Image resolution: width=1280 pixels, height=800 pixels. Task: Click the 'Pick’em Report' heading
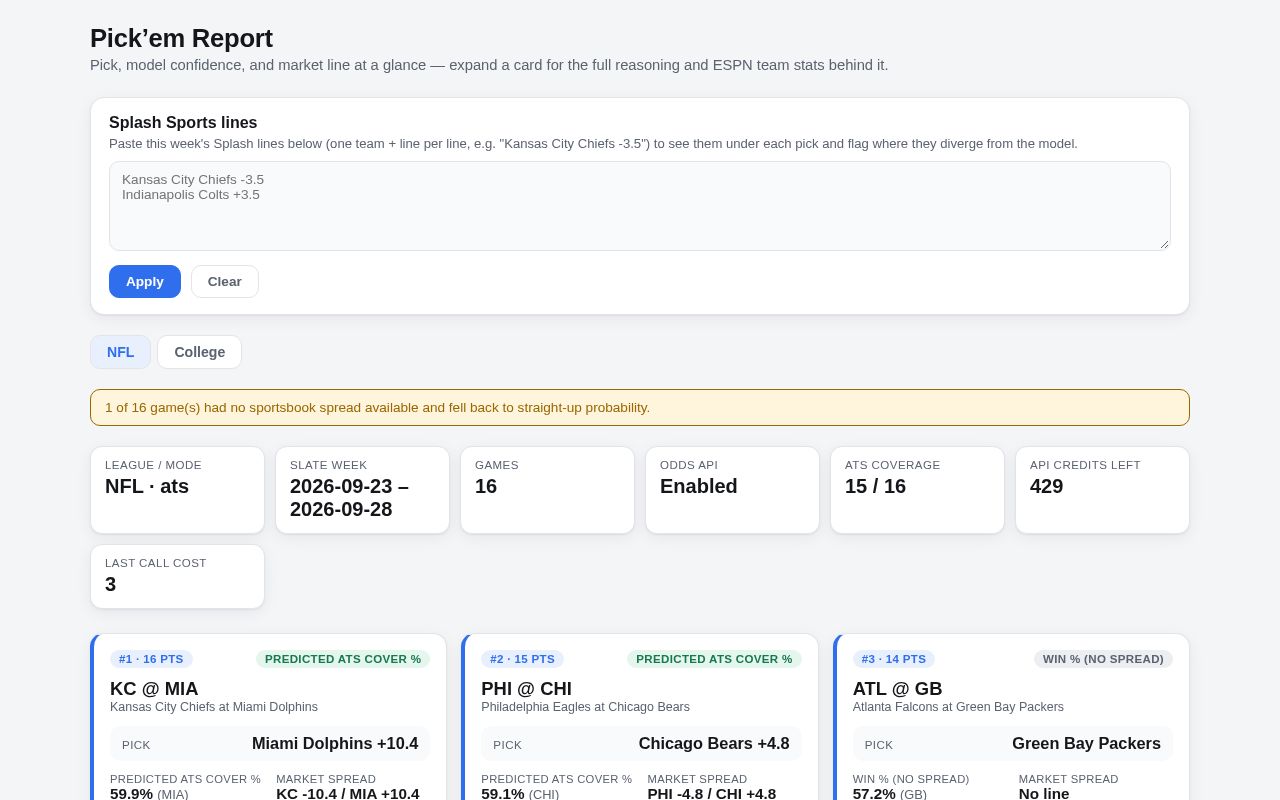click(x=181, y=38)
